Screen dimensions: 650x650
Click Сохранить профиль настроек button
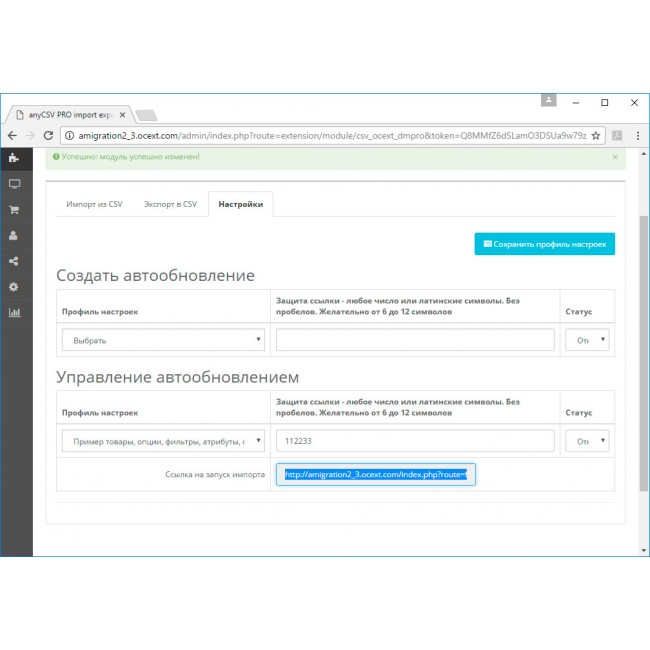coord(544,244)
